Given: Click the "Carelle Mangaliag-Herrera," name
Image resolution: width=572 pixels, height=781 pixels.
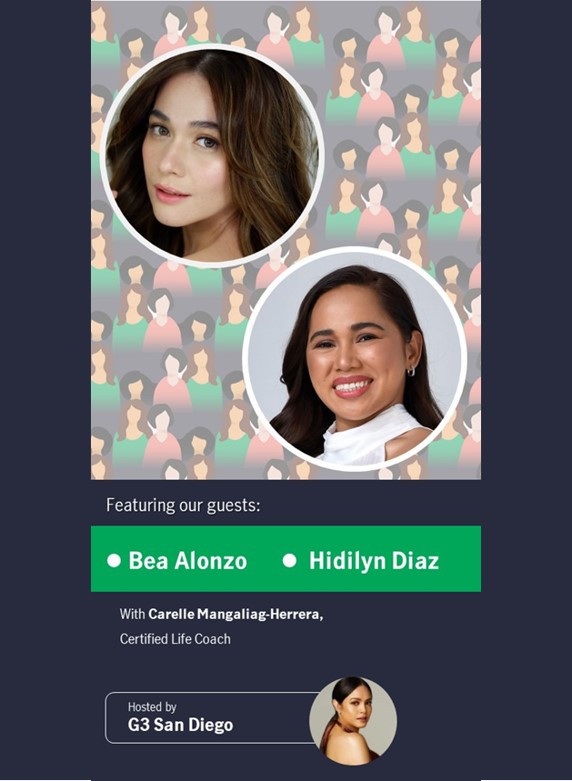Looking at the screenshot, I should (x=236, y=614).
